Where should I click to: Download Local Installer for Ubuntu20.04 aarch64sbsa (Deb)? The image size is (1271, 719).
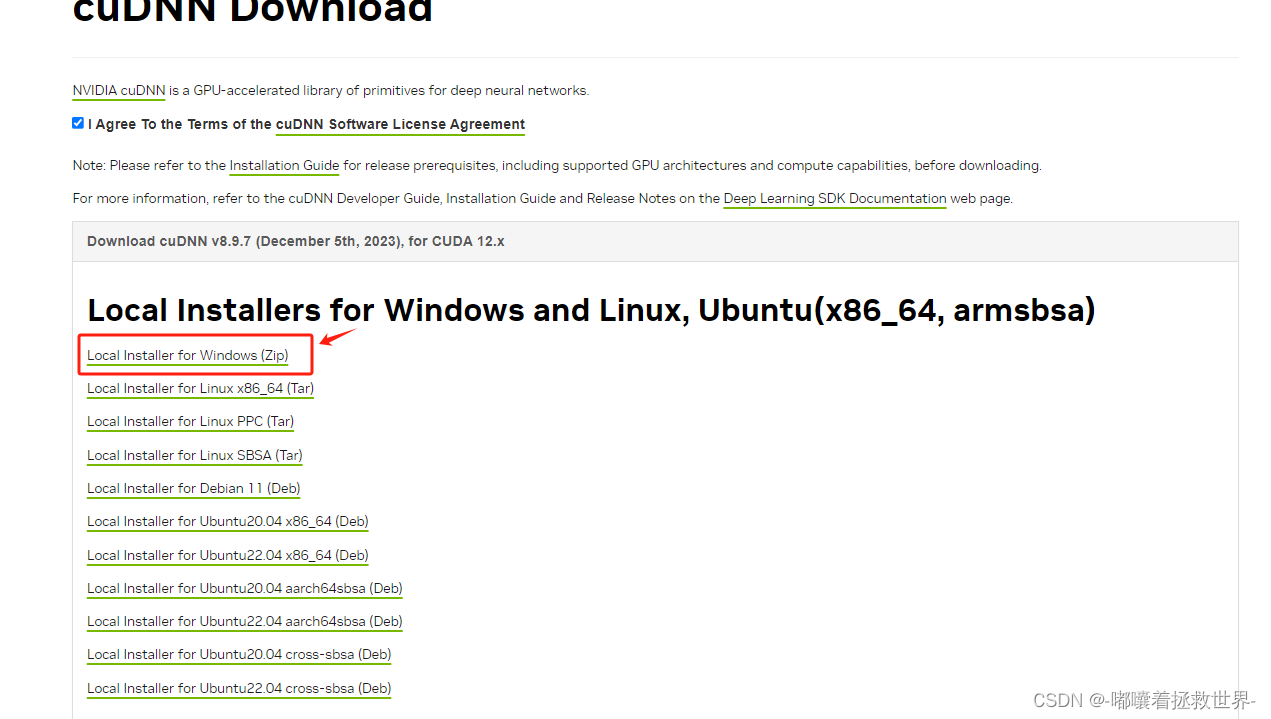pyautogui.click(x=245, y=588)
